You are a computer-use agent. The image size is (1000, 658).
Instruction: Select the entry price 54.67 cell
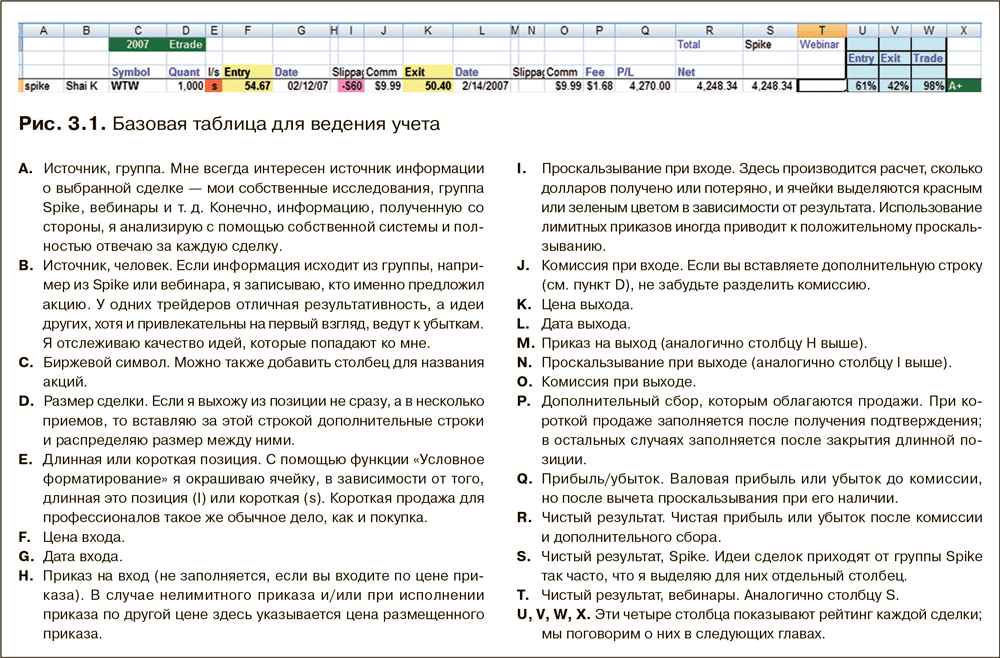click(x=247, y=87)
